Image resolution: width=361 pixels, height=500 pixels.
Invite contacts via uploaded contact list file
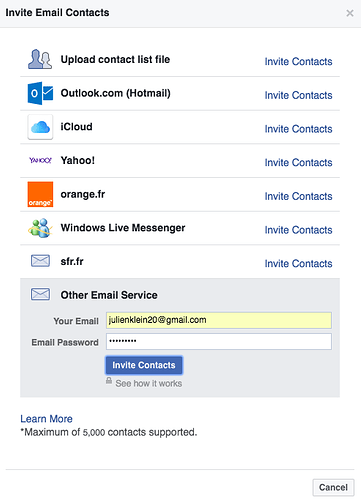point(298,62)
